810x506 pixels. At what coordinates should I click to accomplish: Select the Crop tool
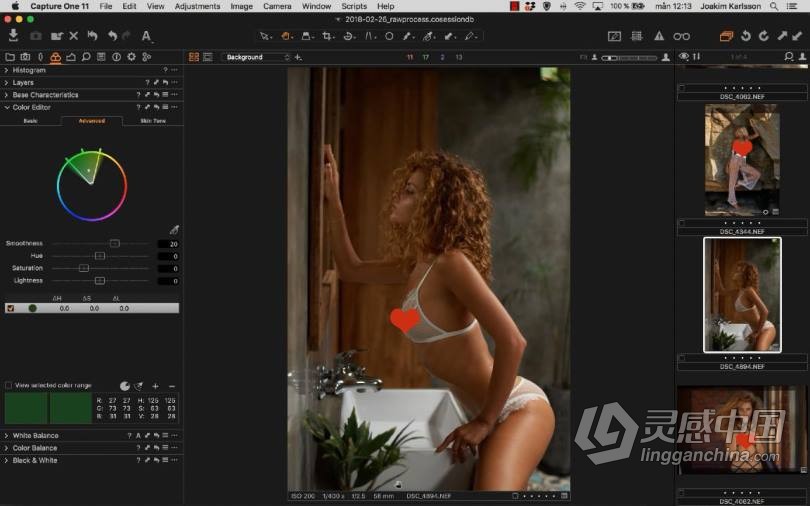coord(327,36)
